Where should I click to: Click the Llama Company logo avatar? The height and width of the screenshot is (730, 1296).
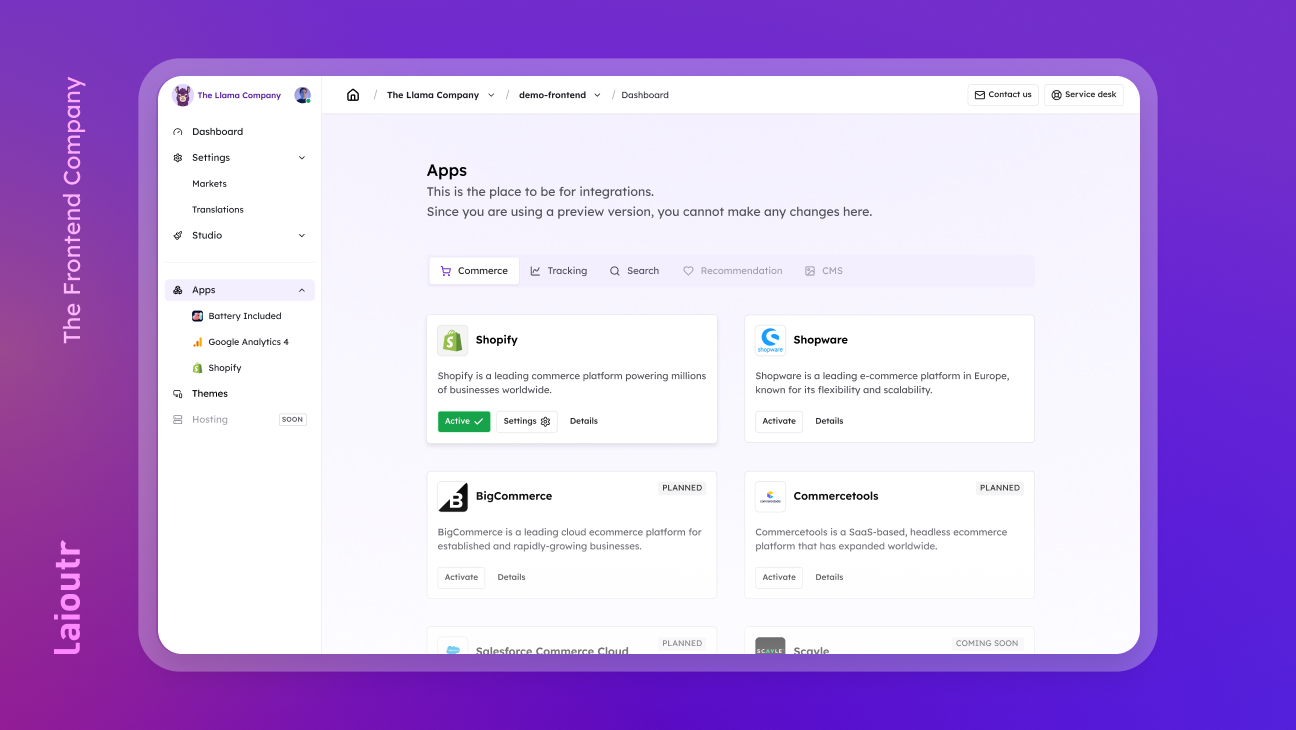182,96
